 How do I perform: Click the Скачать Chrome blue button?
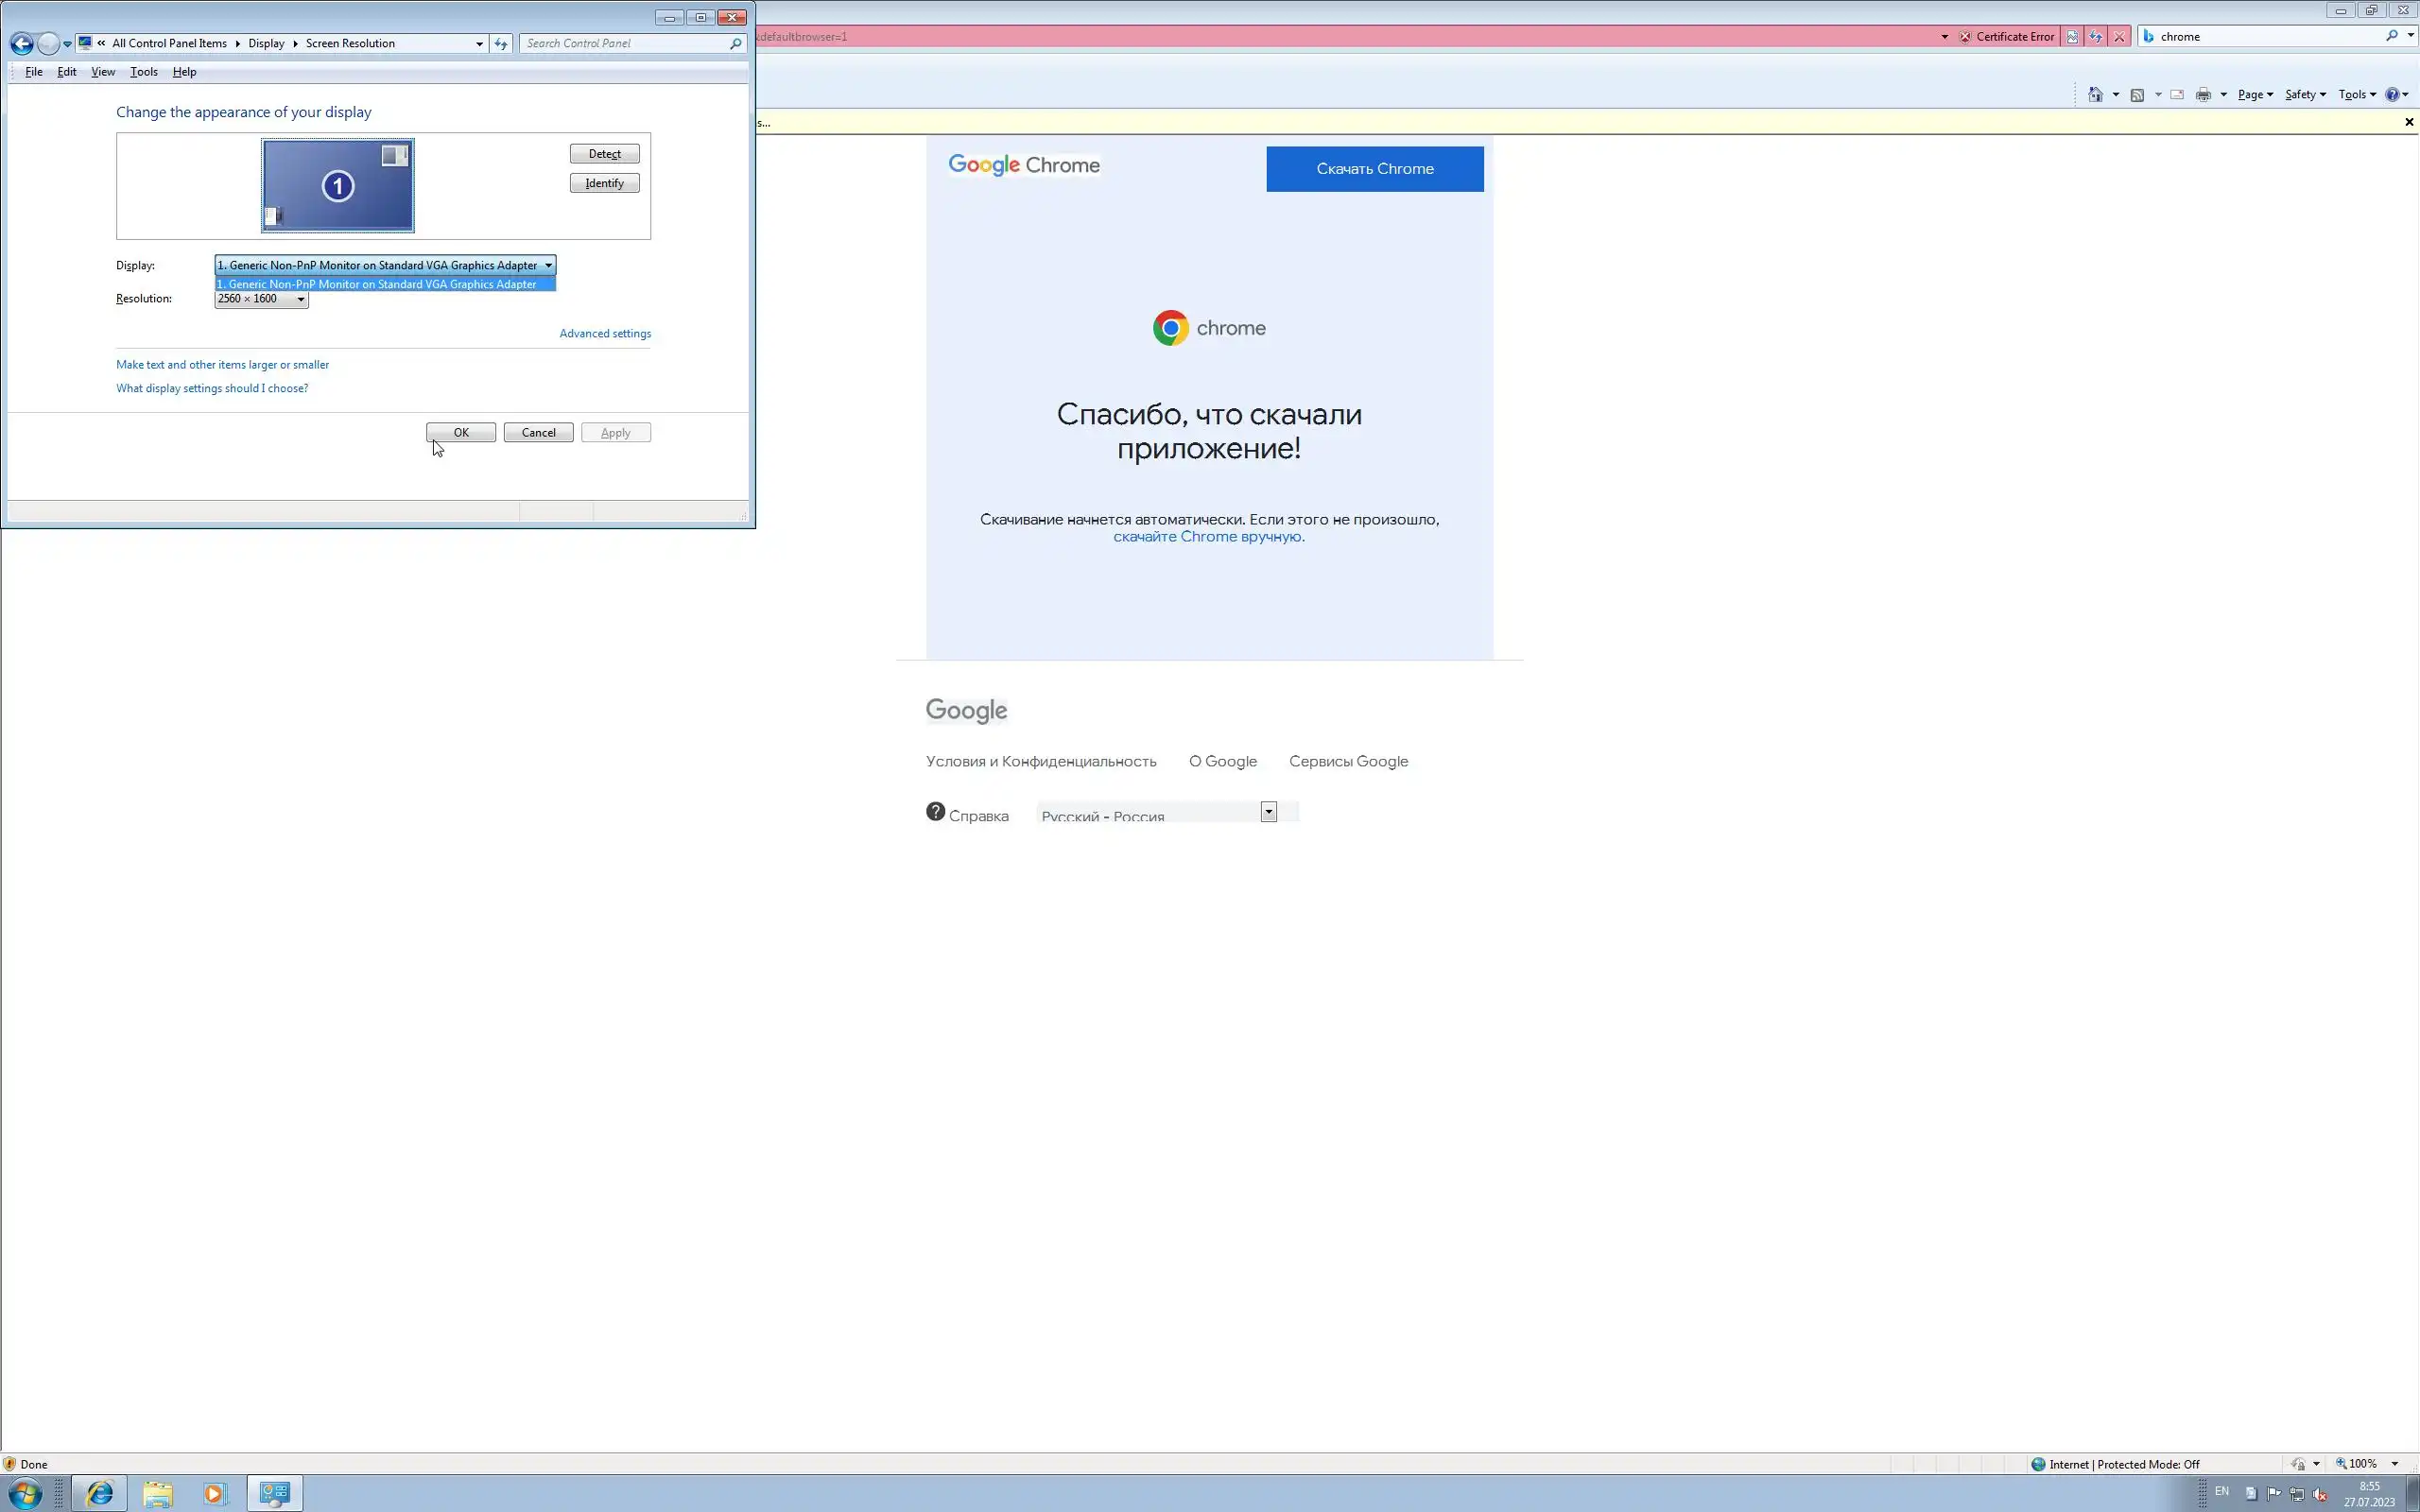pyautogui.click(x=1374, y=169)
